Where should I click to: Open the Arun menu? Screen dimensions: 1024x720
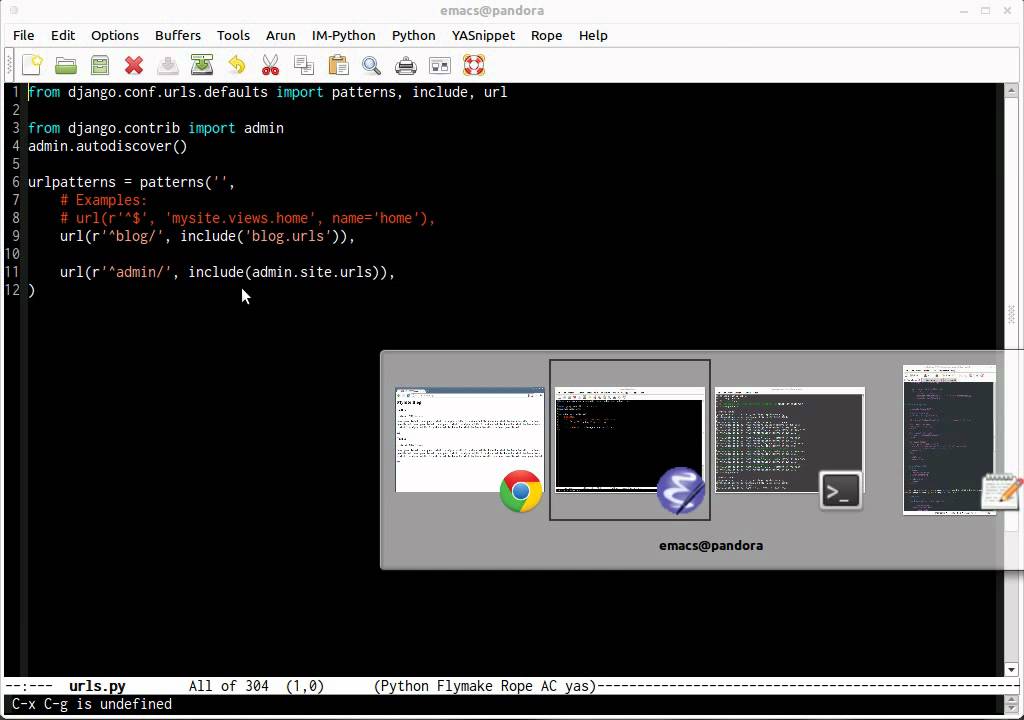pyautogui.click(x=280, y=35)
